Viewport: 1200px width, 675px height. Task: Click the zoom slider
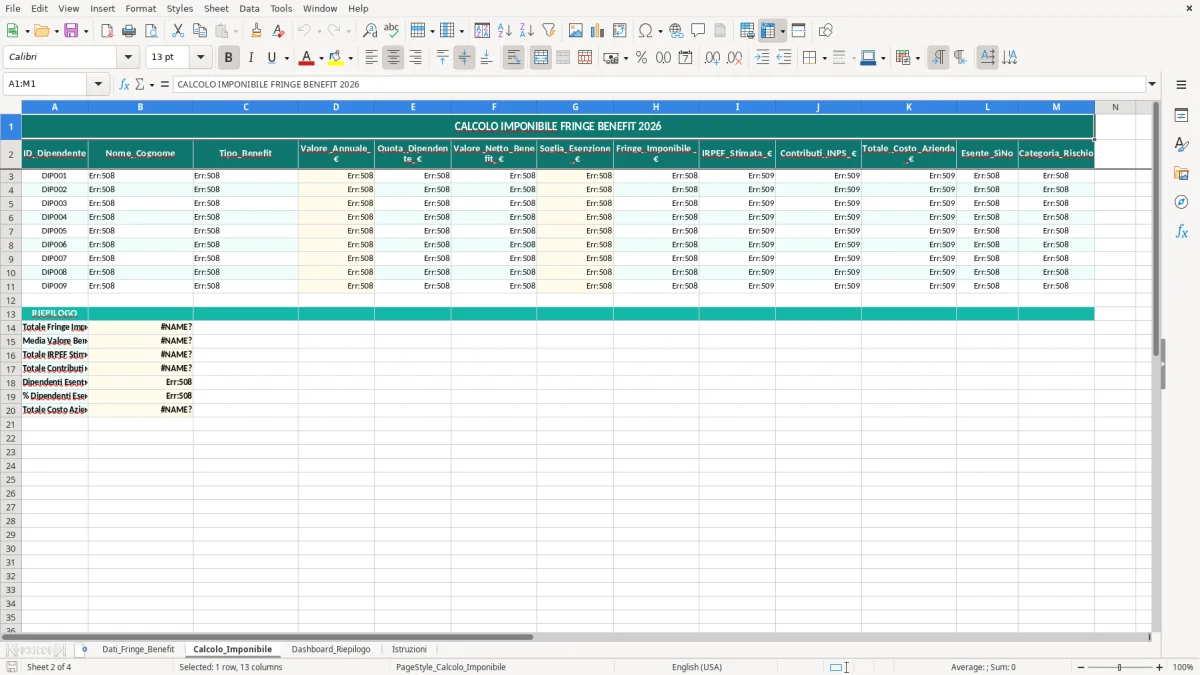tap(1119, 667)
